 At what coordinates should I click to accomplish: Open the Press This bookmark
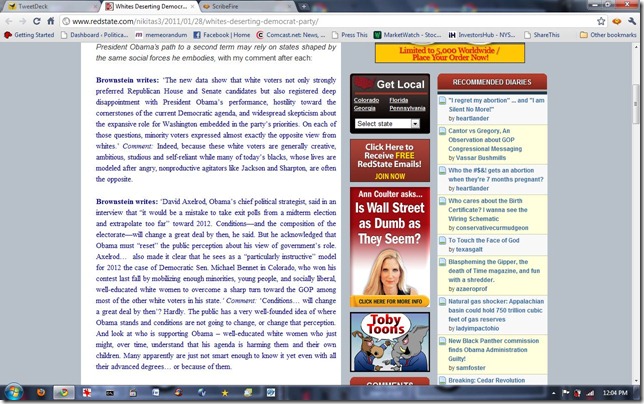pos(350,35)
